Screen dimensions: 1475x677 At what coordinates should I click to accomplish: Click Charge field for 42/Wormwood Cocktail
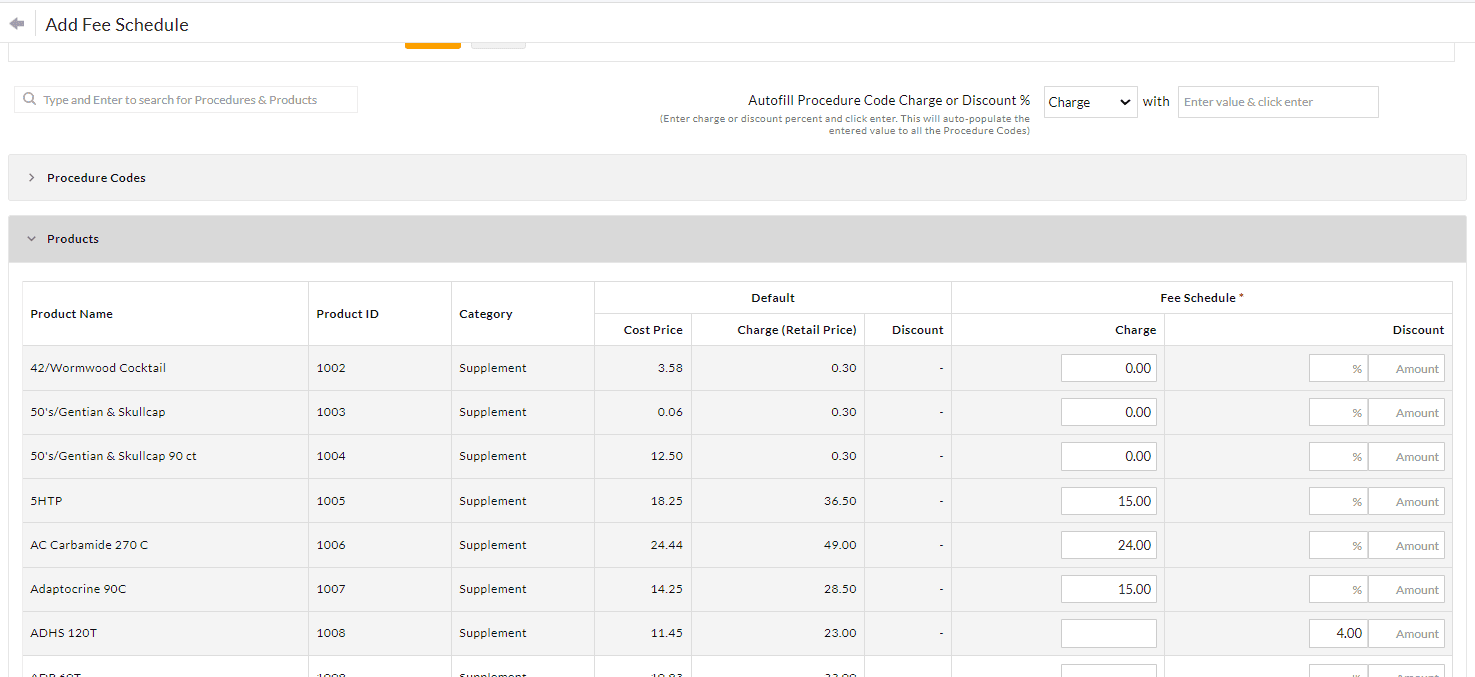click(1108, 367)
